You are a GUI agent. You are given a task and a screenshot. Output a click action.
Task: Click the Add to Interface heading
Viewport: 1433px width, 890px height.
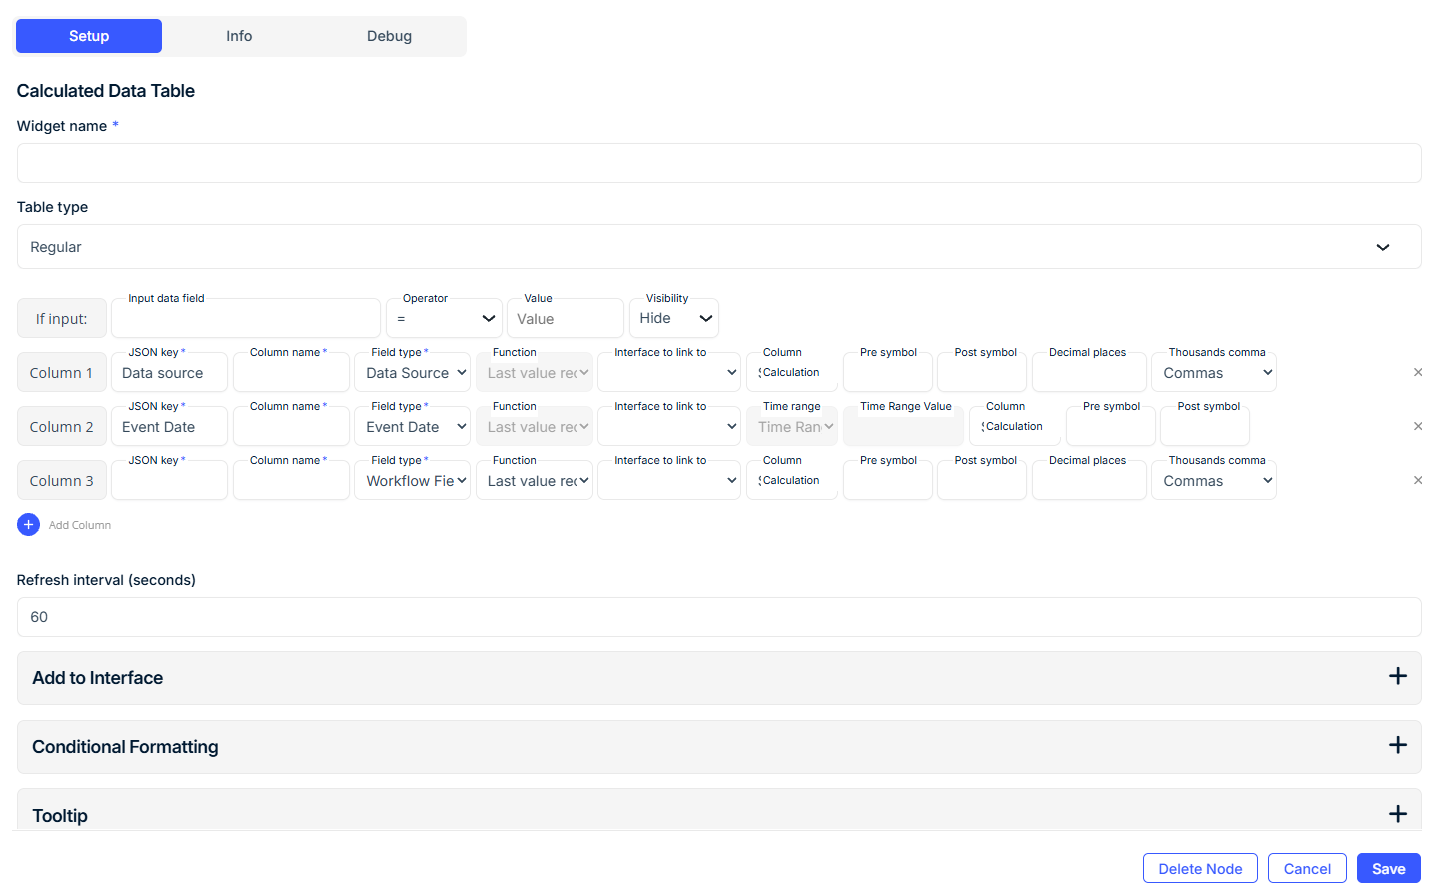[x=97, y=678]
